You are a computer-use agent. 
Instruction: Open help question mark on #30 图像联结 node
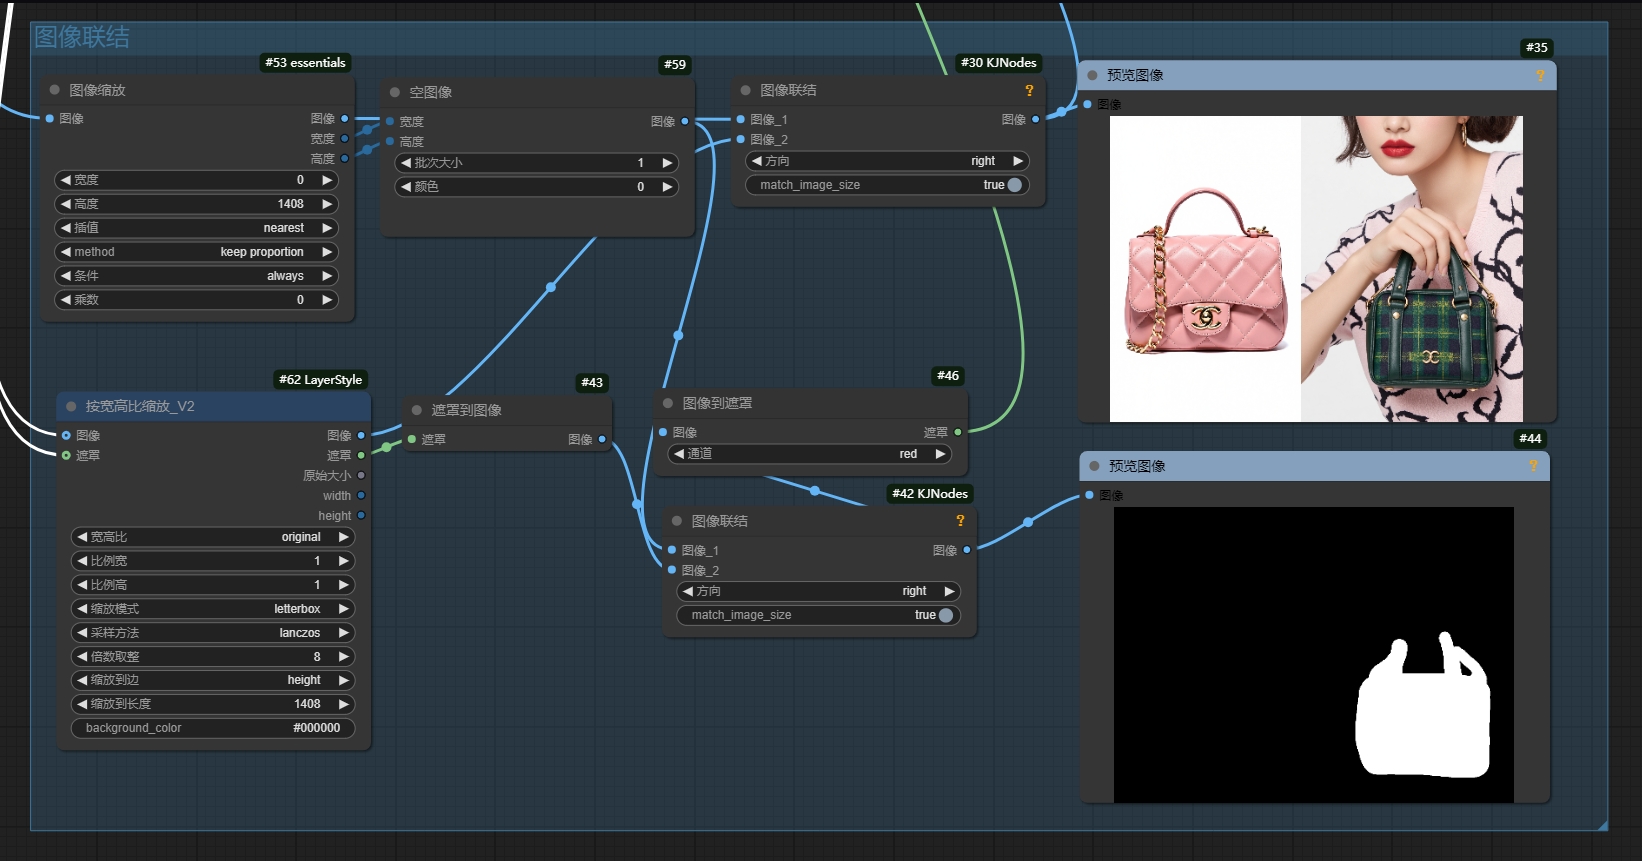[1029, 90]
